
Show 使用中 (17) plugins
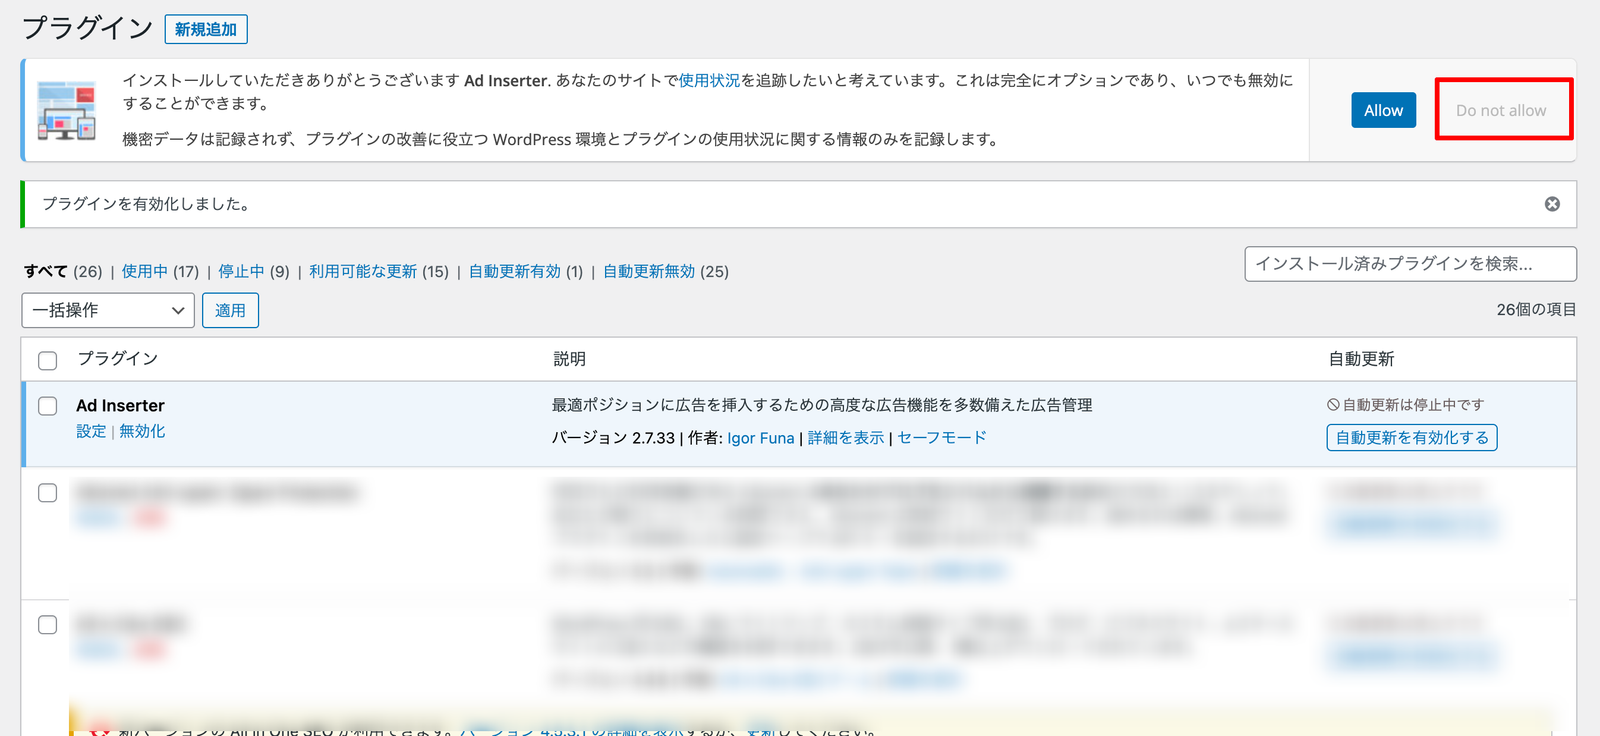(x=160, y=271)
